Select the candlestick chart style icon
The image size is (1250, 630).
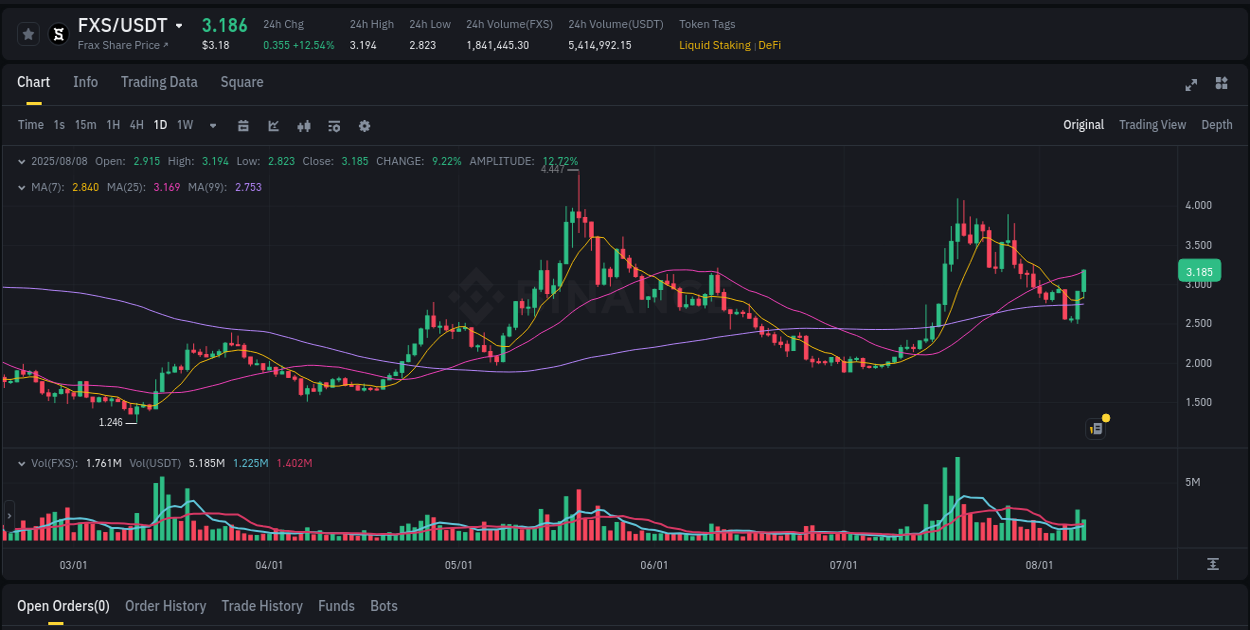click(x=303, y=126)
